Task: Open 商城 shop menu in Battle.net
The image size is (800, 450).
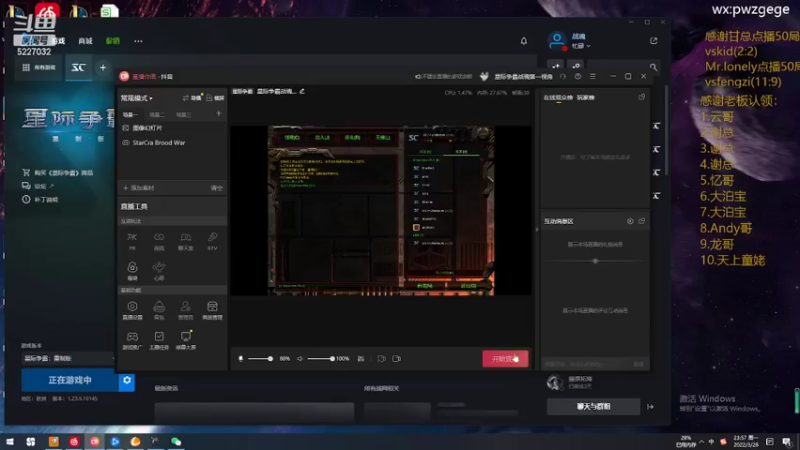Action: point(85,41)
